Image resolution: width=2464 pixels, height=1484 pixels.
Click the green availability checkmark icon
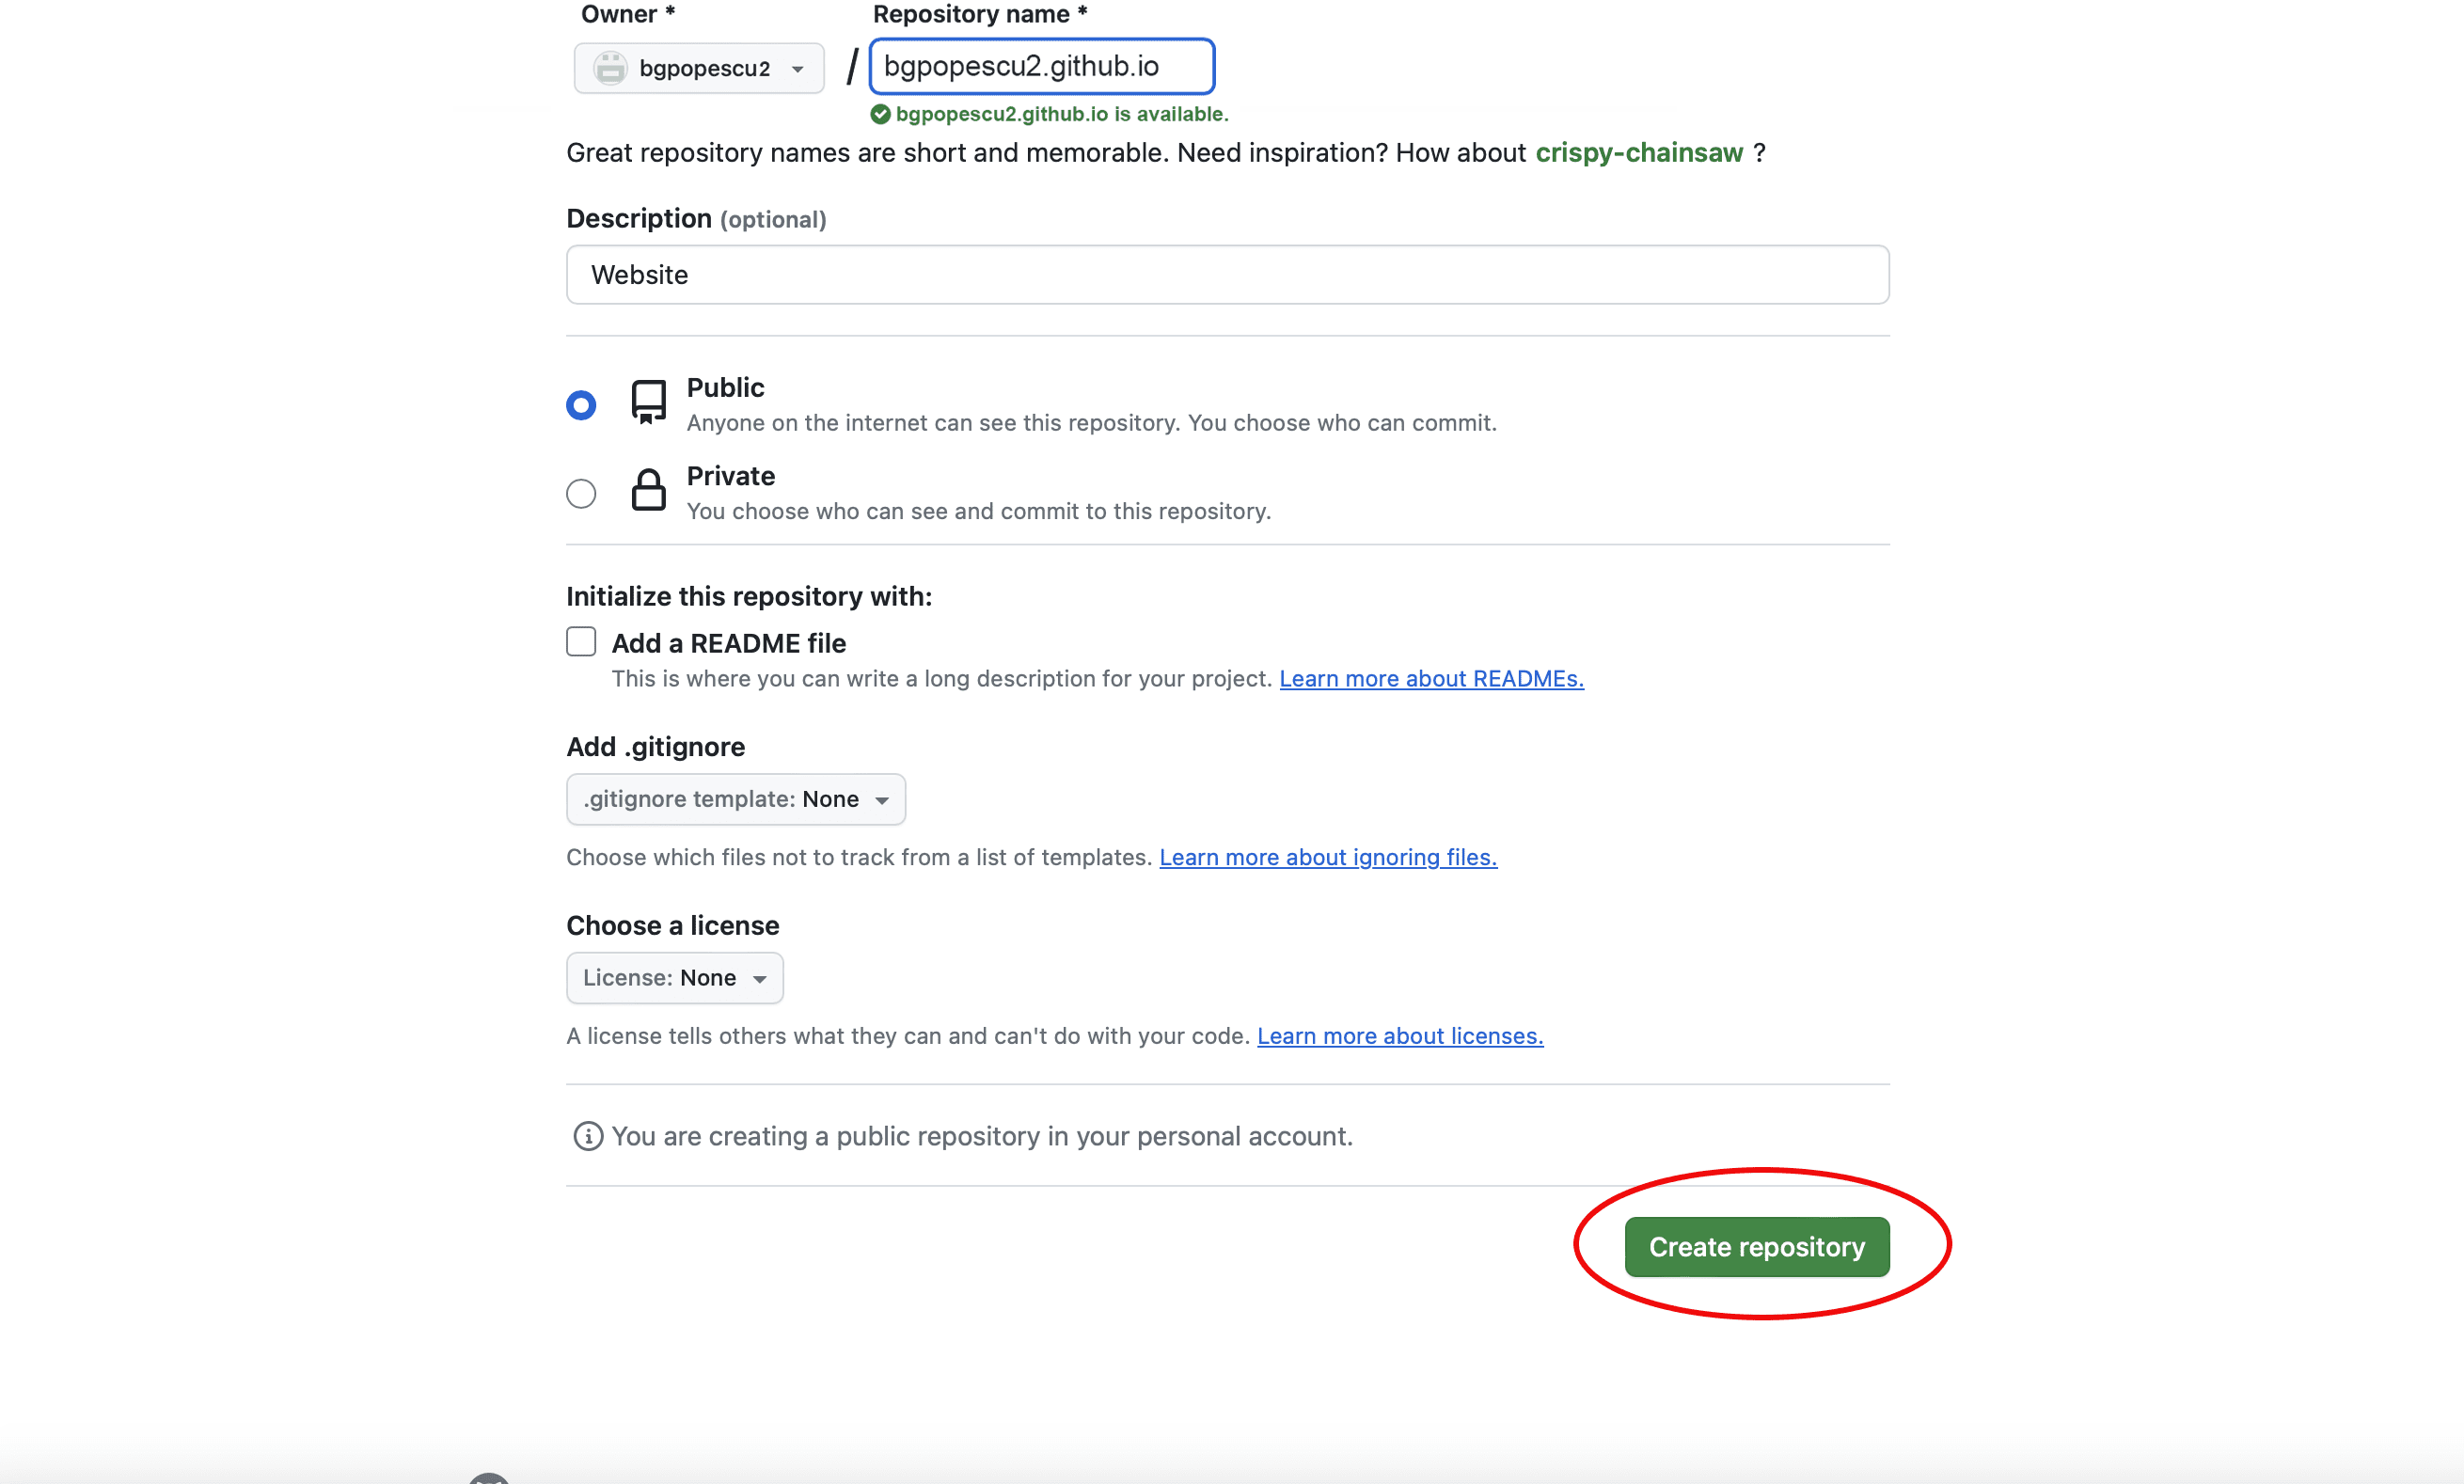880,114
